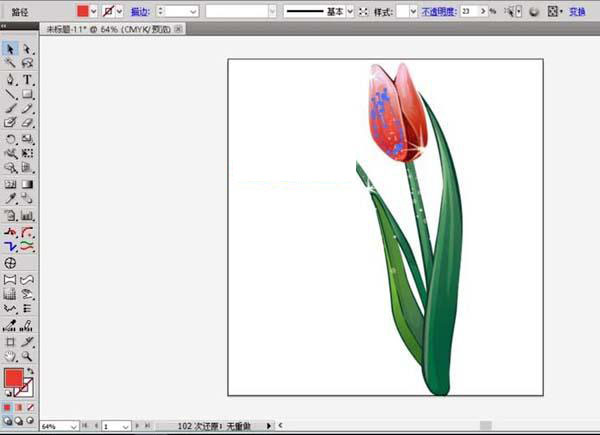
Task: Select the Scale tool
Action: (x=27, y=139)
